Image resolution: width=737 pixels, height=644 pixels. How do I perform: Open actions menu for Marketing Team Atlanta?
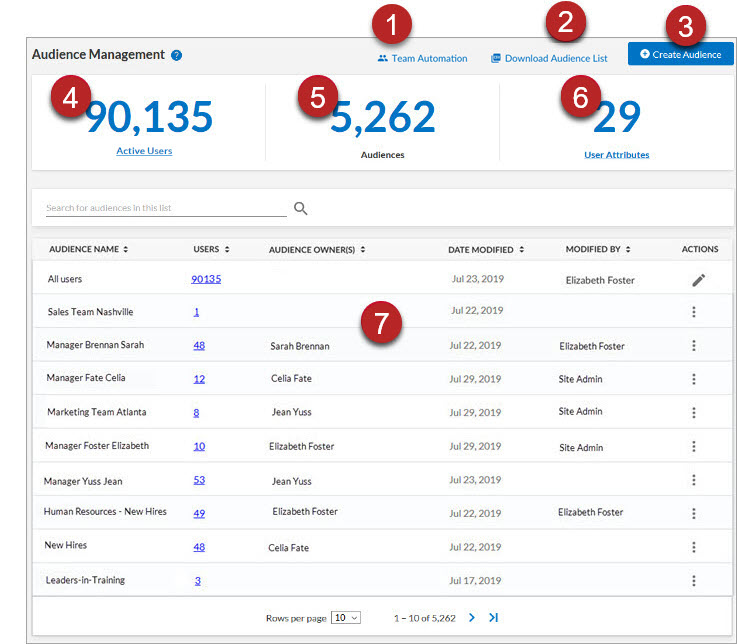(694, 412)
